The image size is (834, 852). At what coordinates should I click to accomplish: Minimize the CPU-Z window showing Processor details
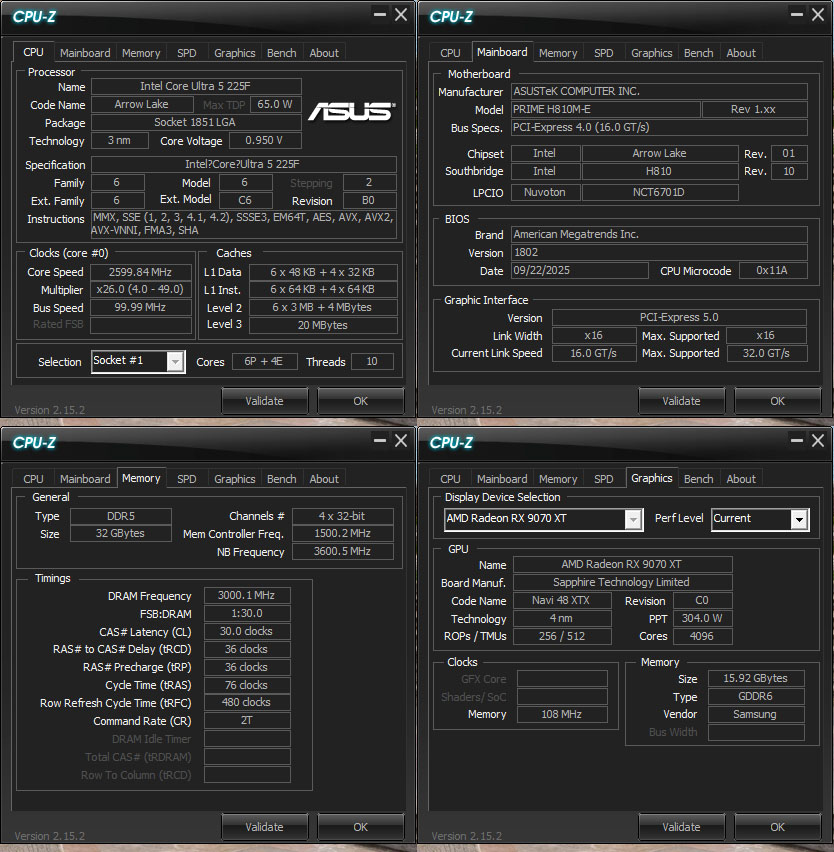pos(379,15)
